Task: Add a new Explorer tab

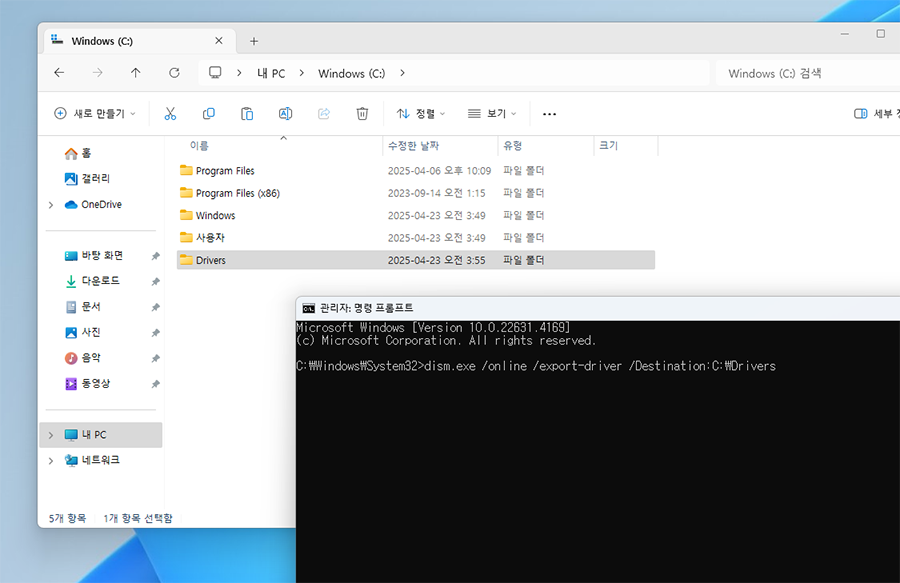Action: pyautogui.click(x=254, y=41)
